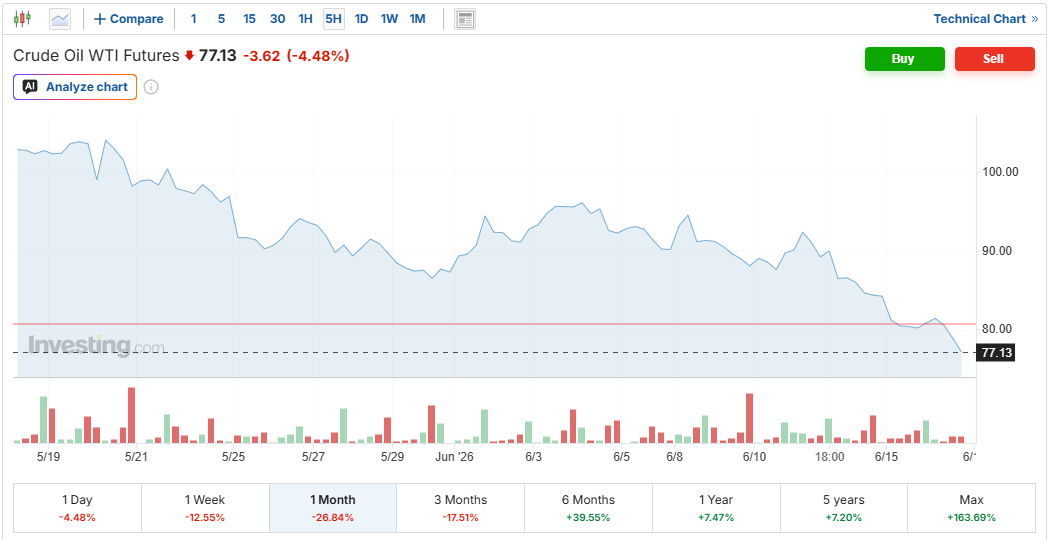
Task: Click the green Buy button
Action: tap(904, 59)
